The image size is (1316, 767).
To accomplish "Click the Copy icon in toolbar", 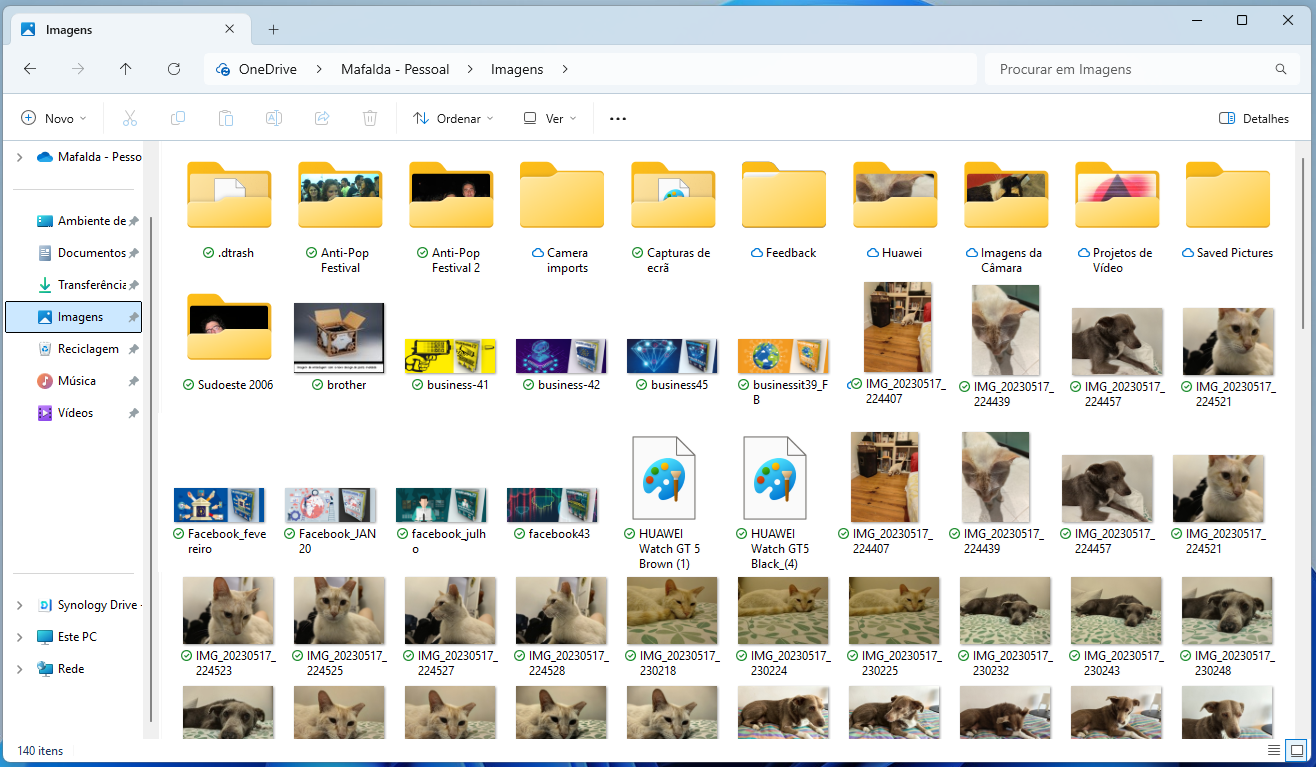I will (x=178, y=118).
